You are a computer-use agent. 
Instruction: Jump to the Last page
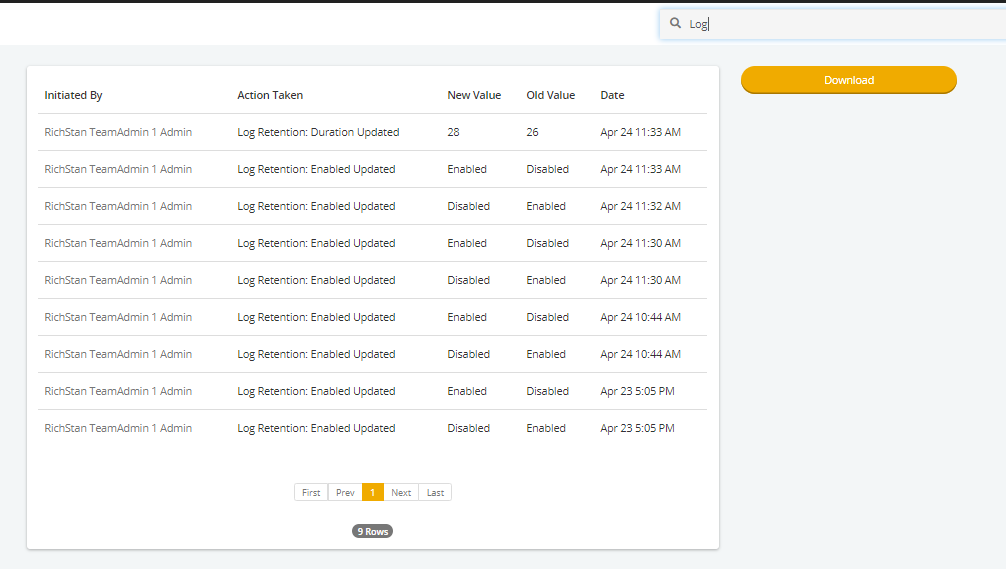tap(435, 493)
